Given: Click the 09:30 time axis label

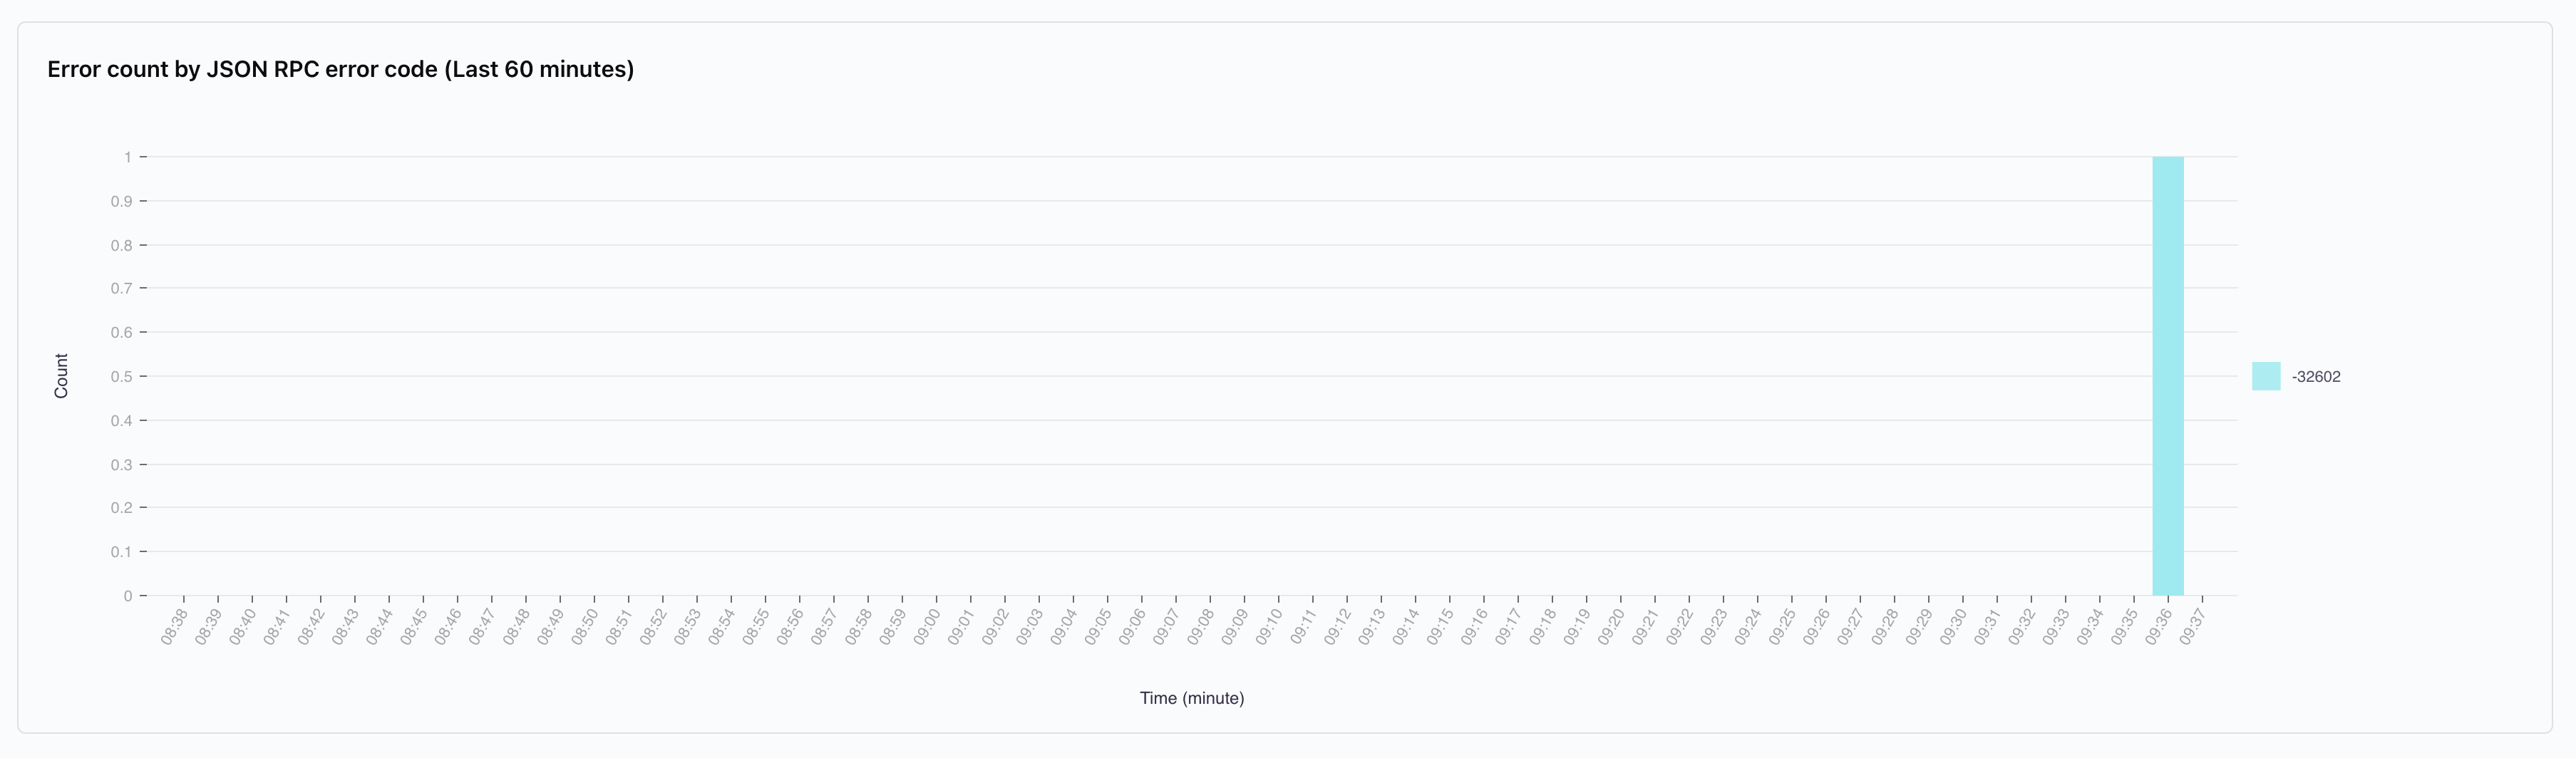Looking at the screenshot, I should click(x=1953, y=626).
